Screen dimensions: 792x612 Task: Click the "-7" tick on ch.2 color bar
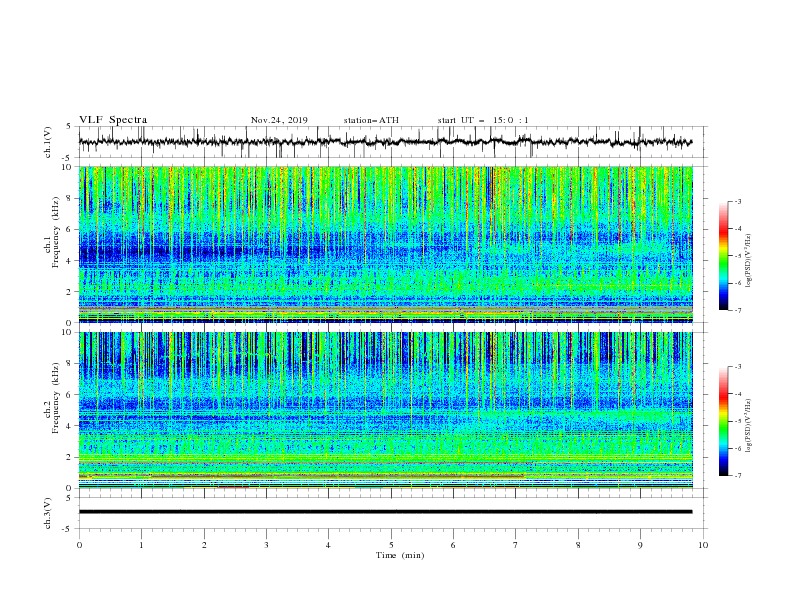(737, 475)
